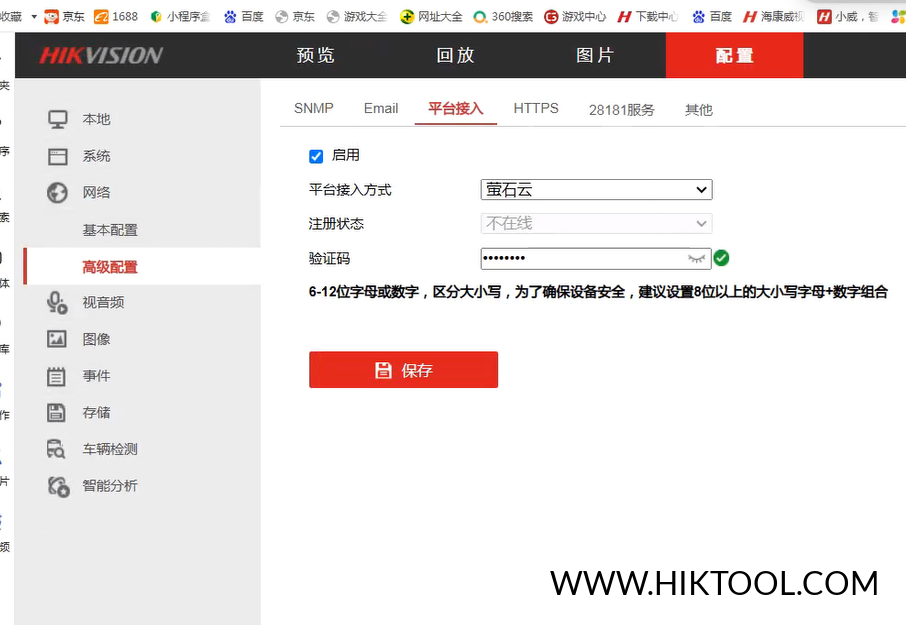This screenshot has height=625, width=906.
Task: Open the 下载中心 bookmark
Action: pos(648,17)
